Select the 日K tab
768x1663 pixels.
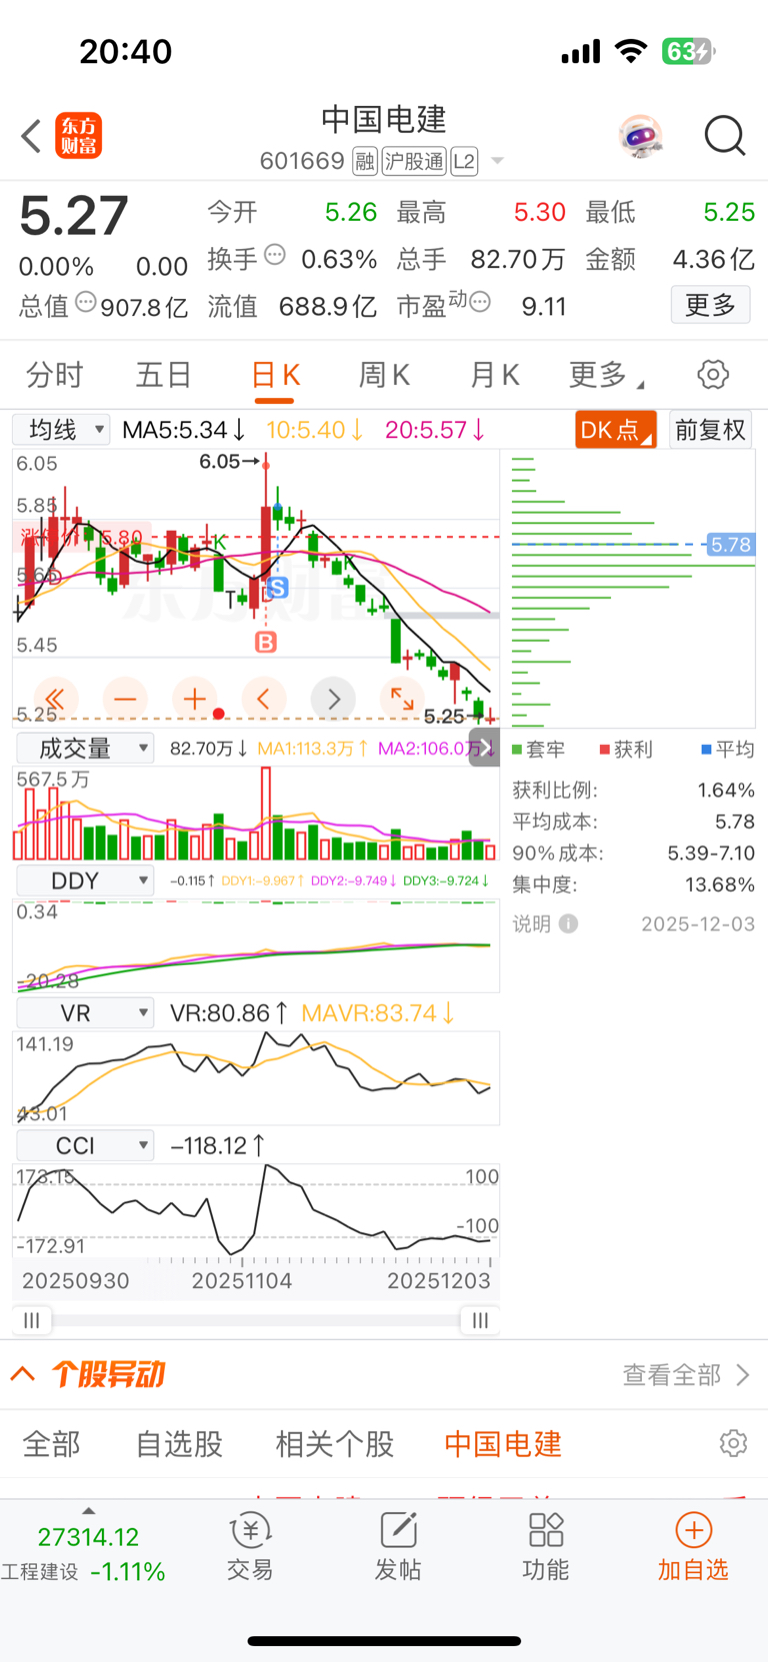275,375
